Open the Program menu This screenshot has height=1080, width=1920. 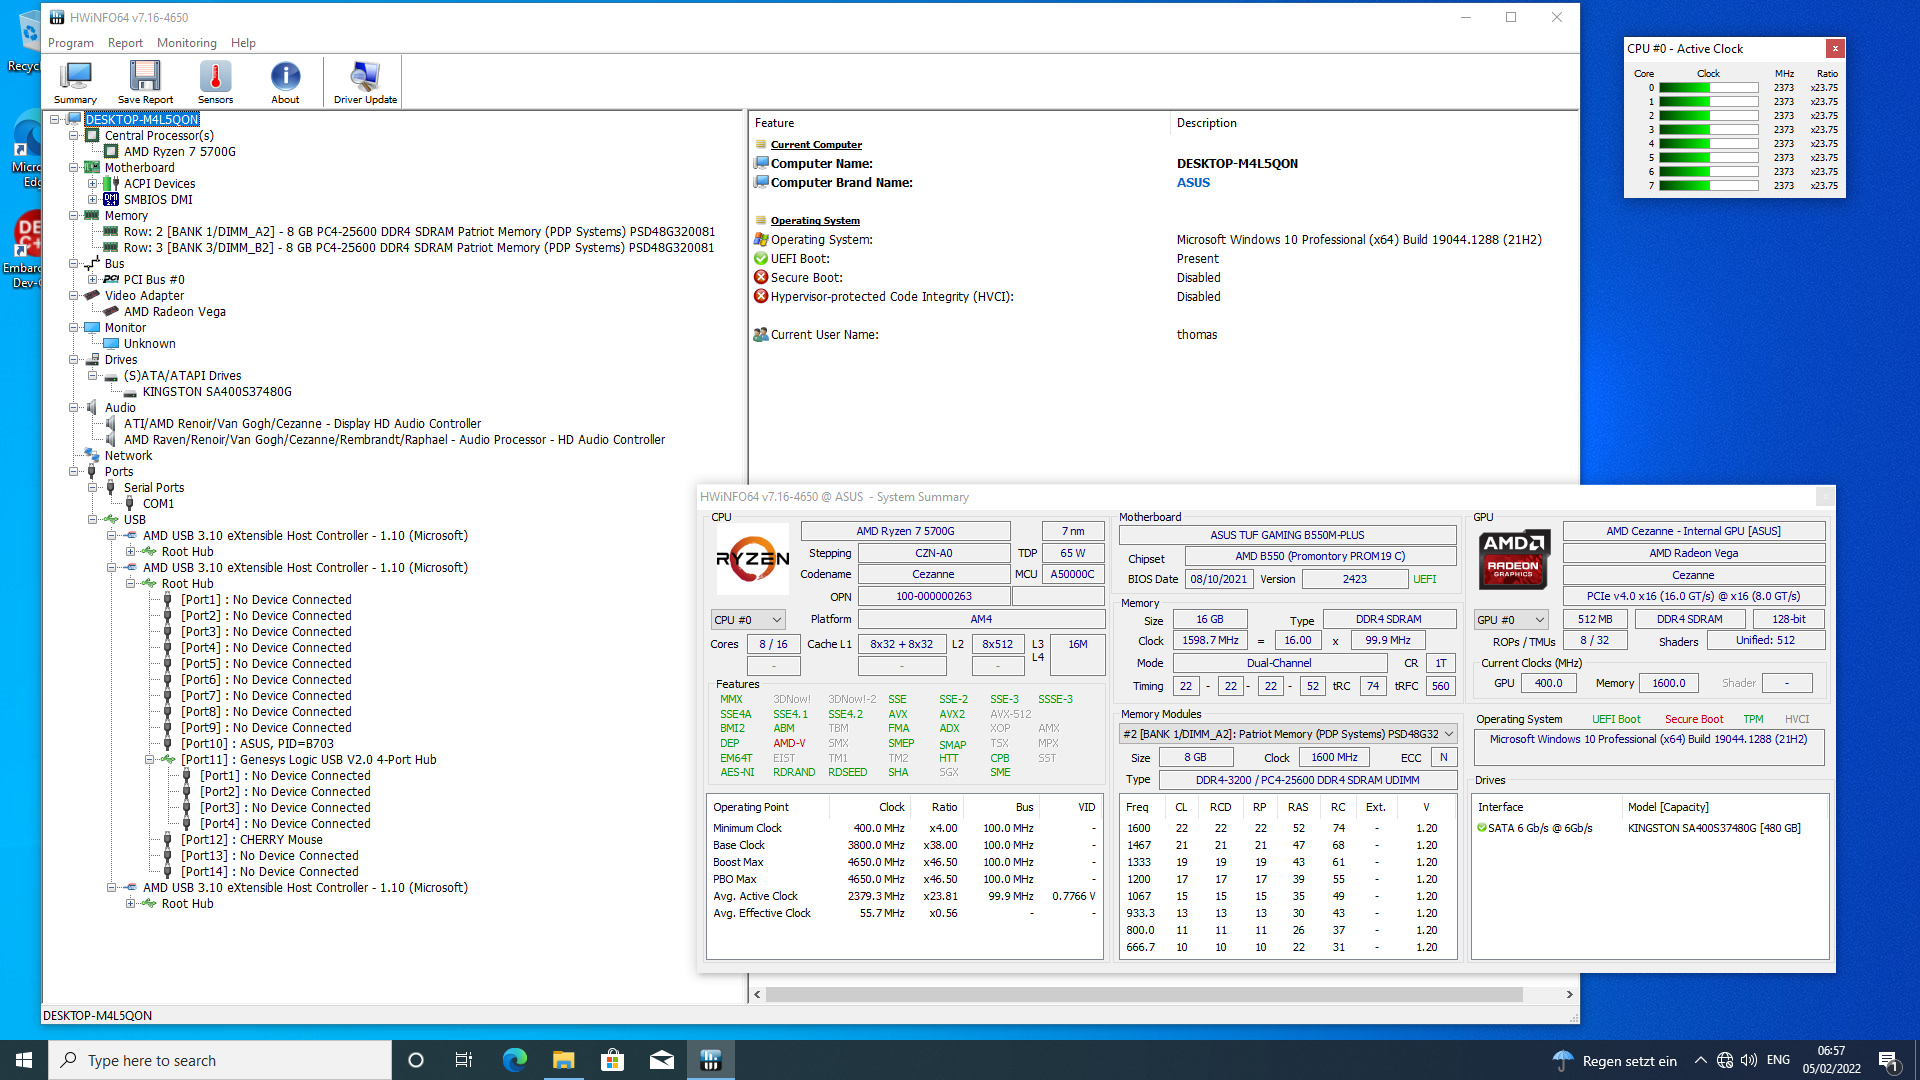[x=71, y=42]
